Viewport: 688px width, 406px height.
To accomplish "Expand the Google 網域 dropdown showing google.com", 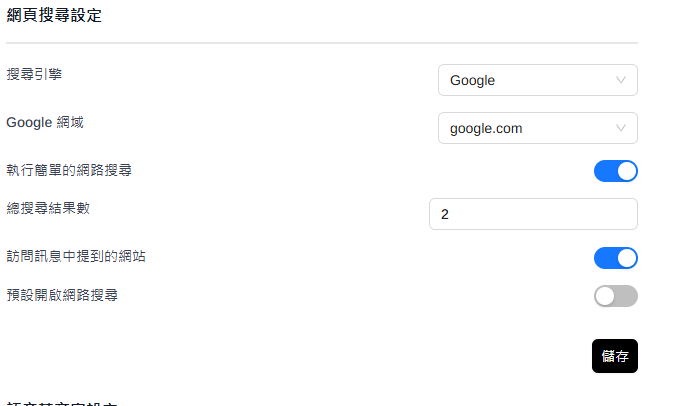I will (537, 128).
